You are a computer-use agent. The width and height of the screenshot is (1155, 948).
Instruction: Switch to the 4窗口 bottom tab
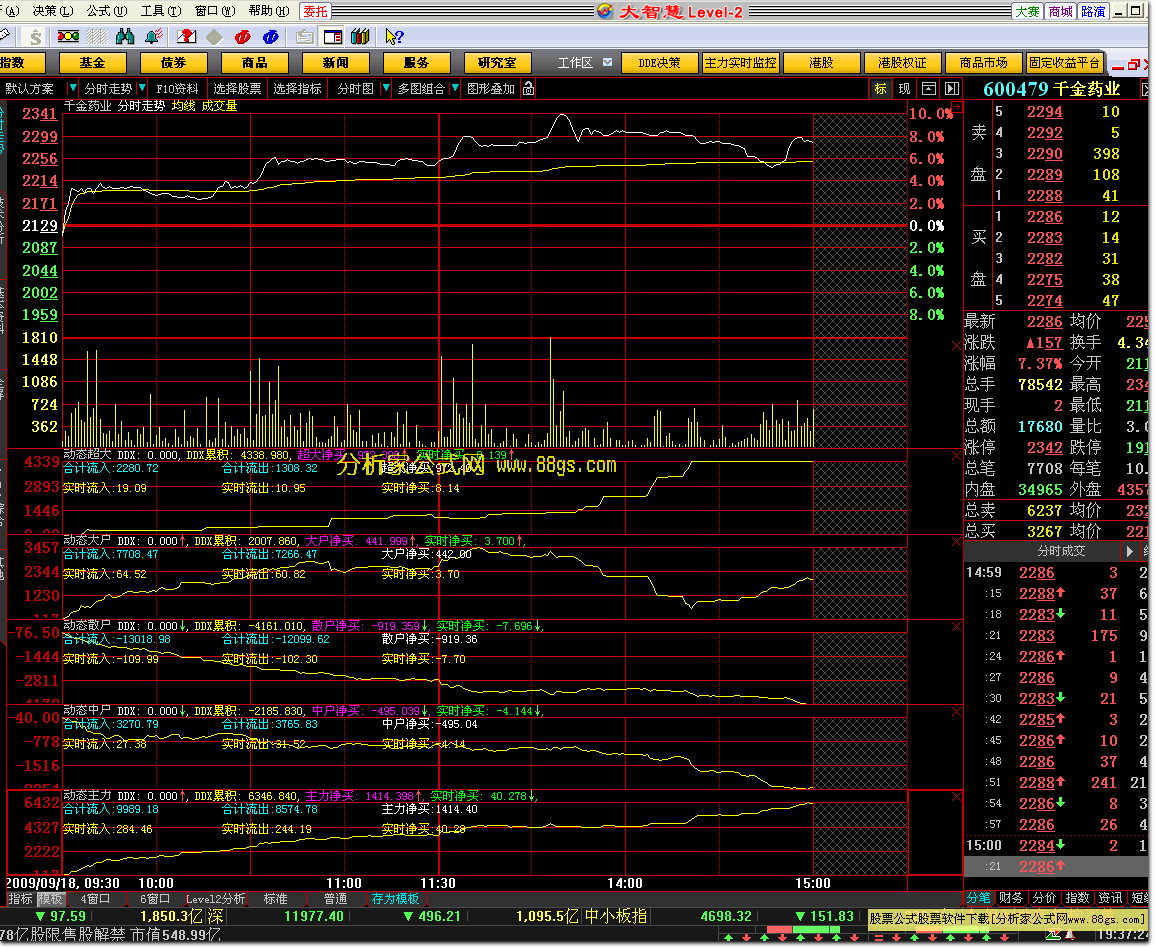tap(95, 899)
